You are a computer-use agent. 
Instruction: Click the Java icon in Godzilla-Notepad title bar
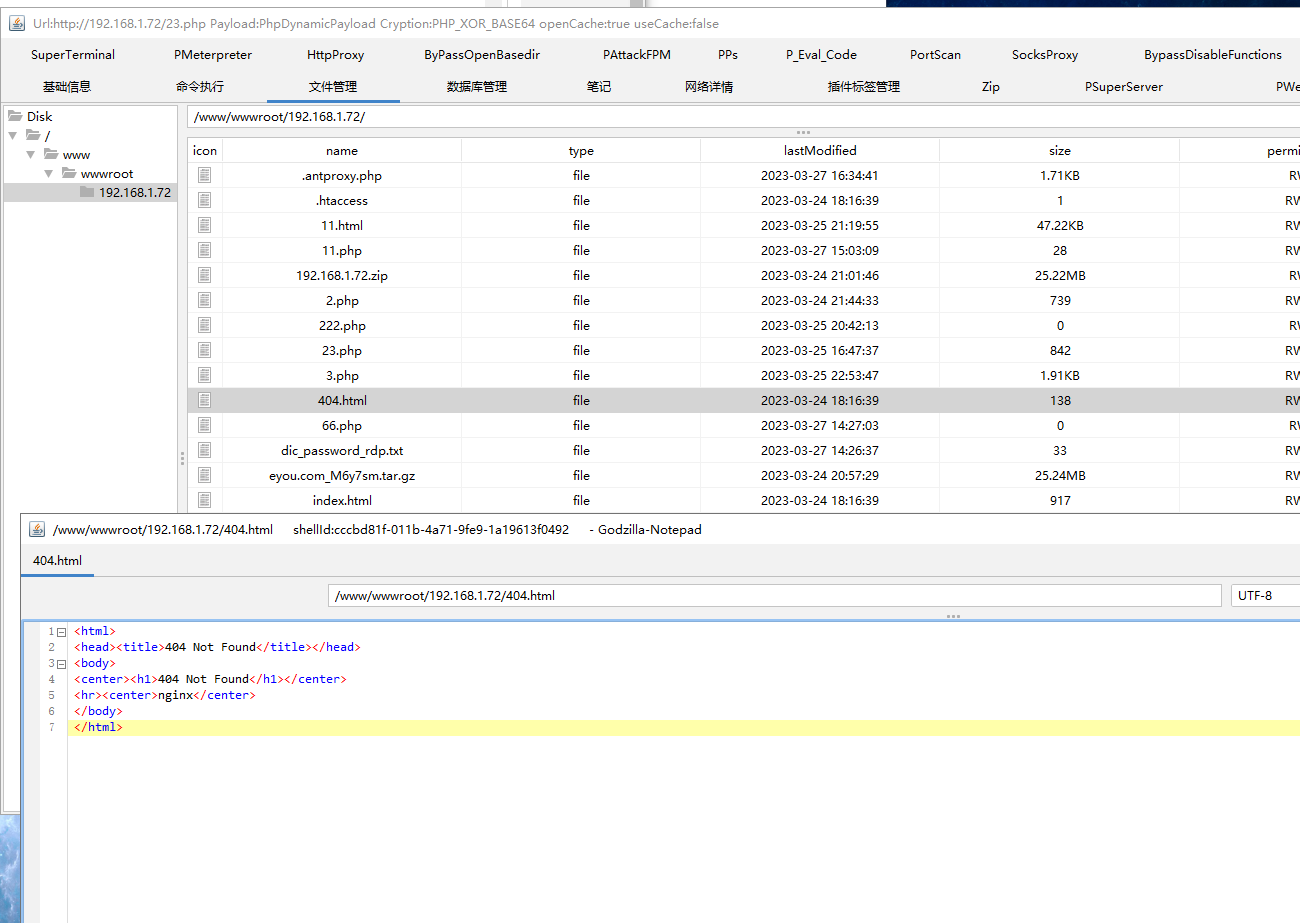click(37, 529)
